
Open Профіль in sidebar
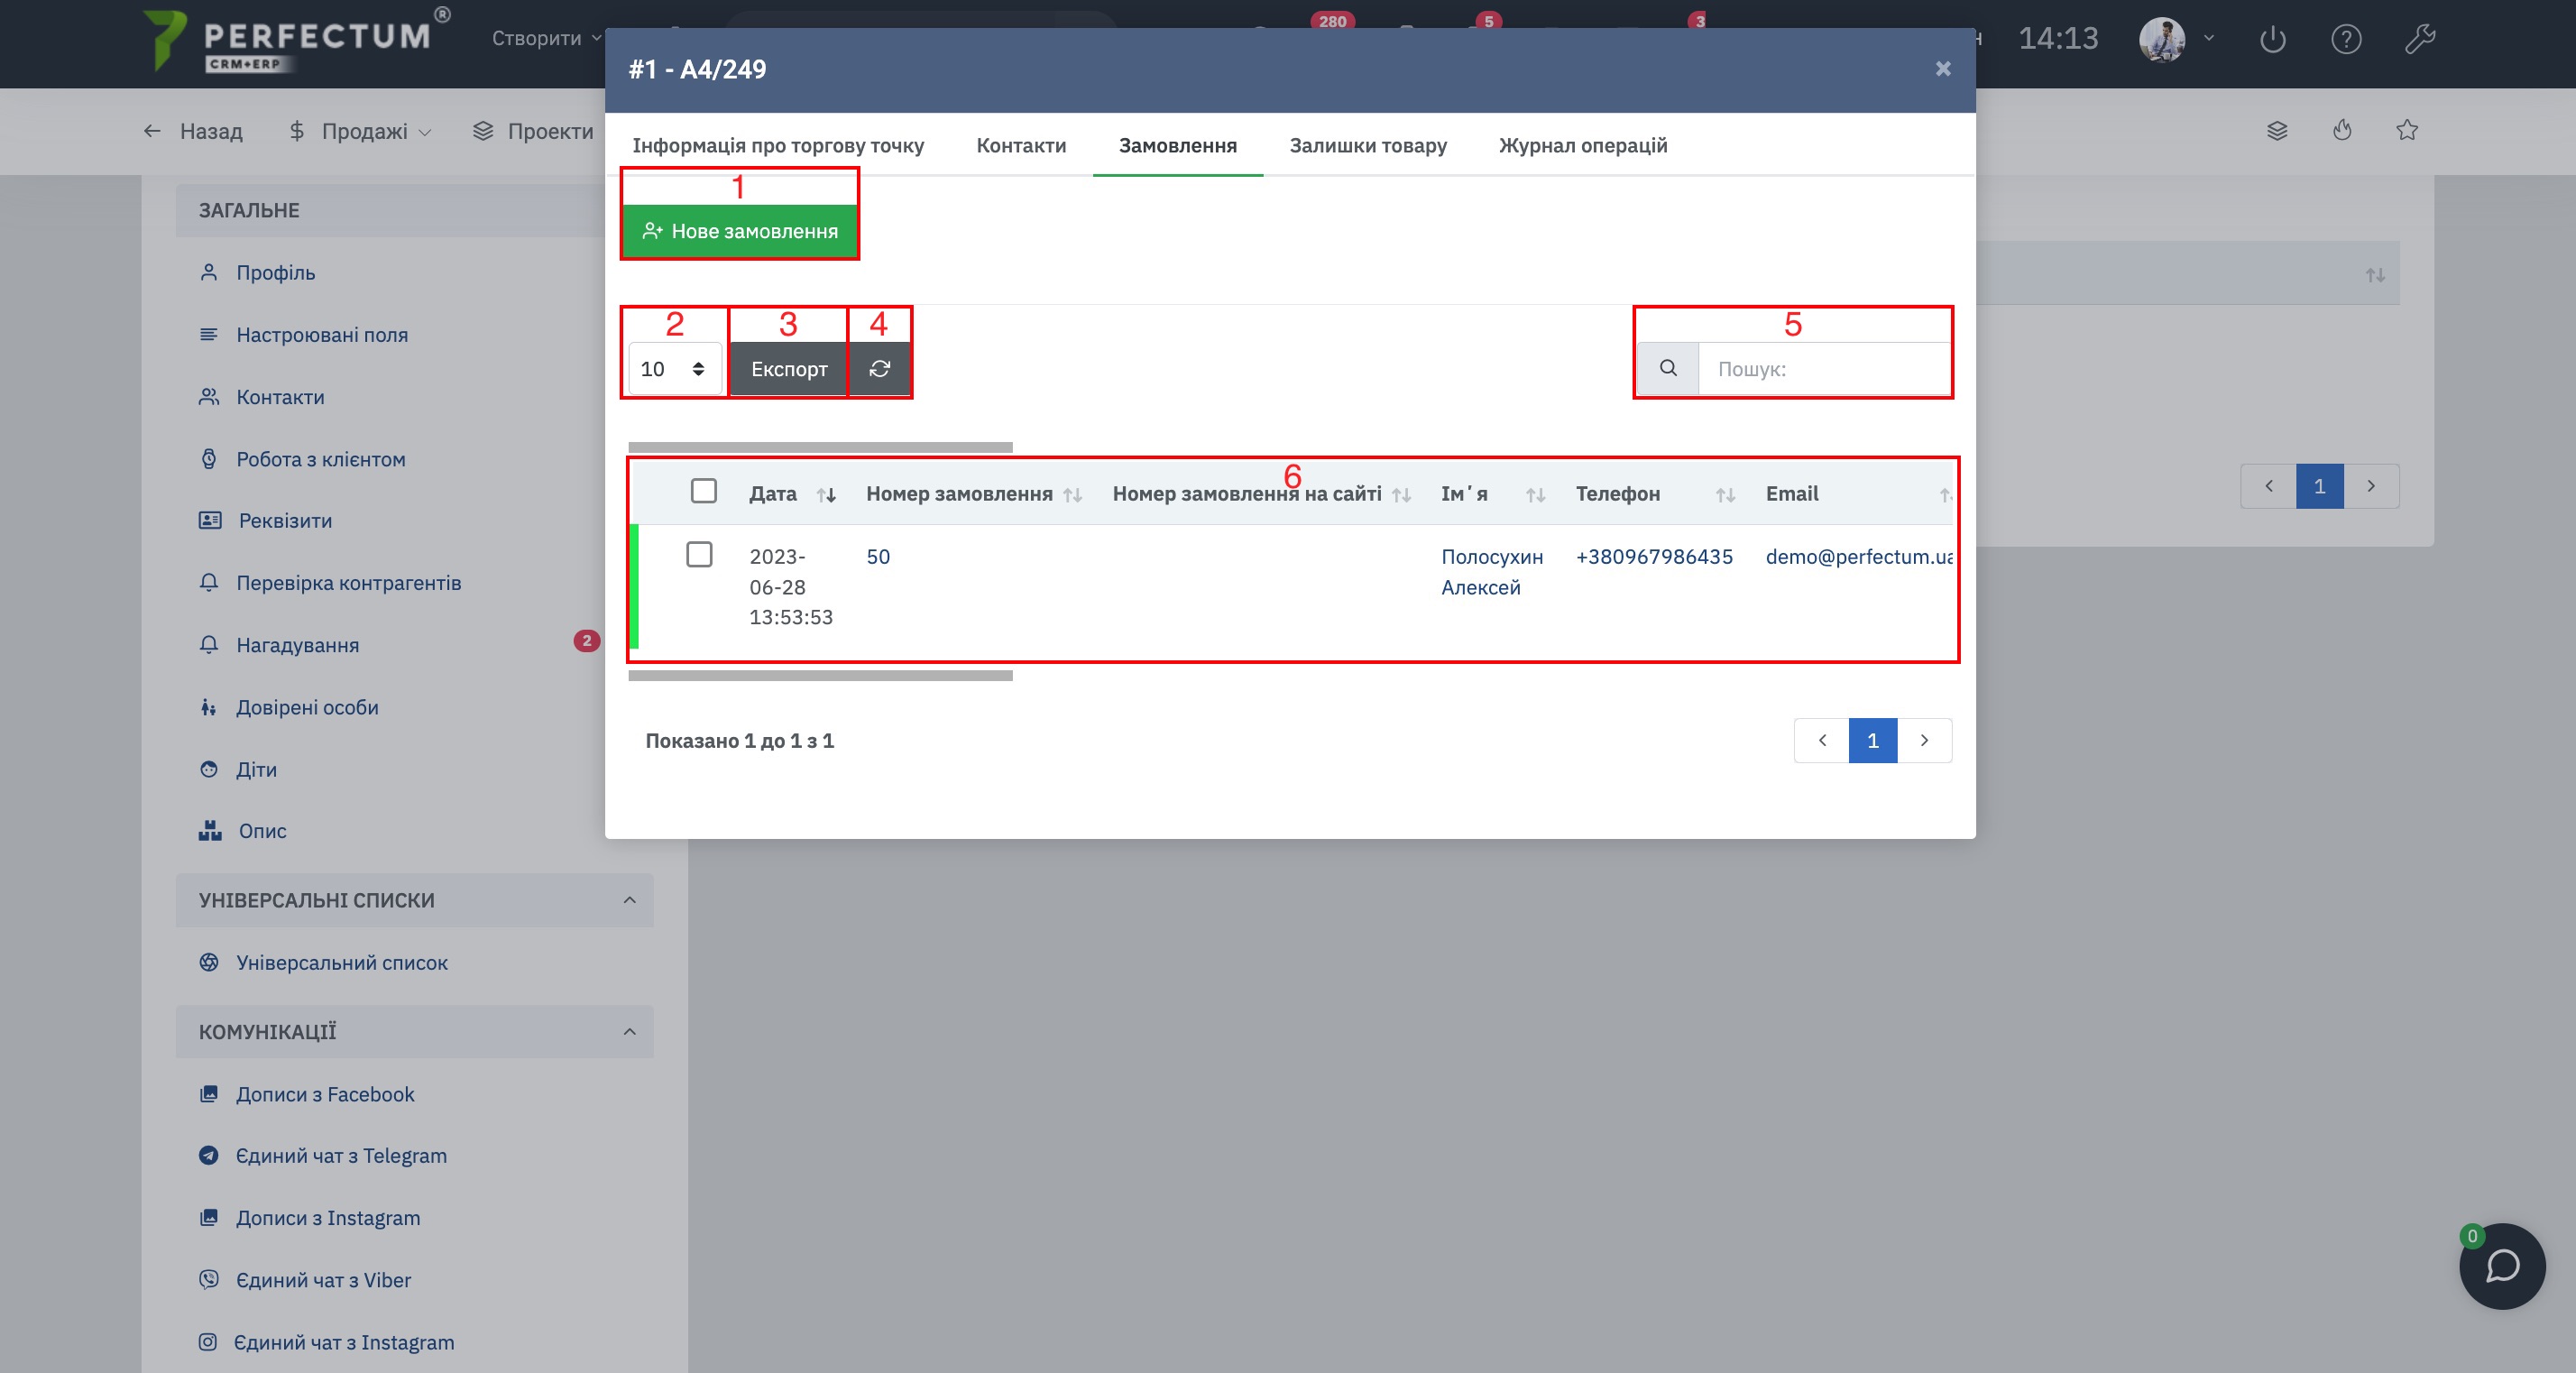275,273
